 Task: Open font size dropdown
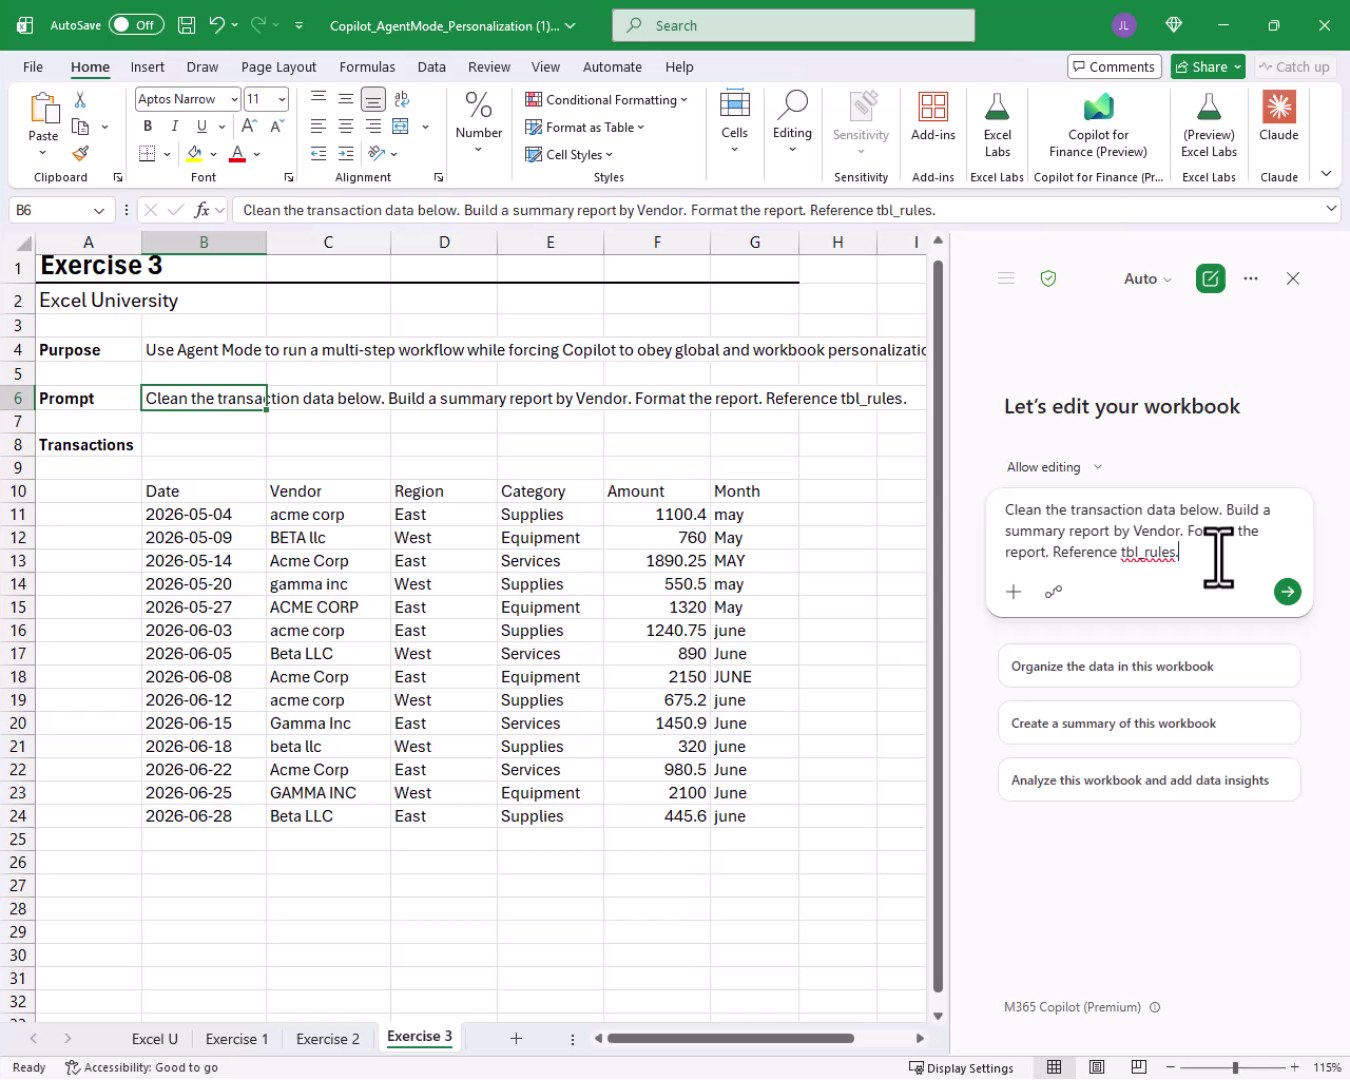pos(282,99)
